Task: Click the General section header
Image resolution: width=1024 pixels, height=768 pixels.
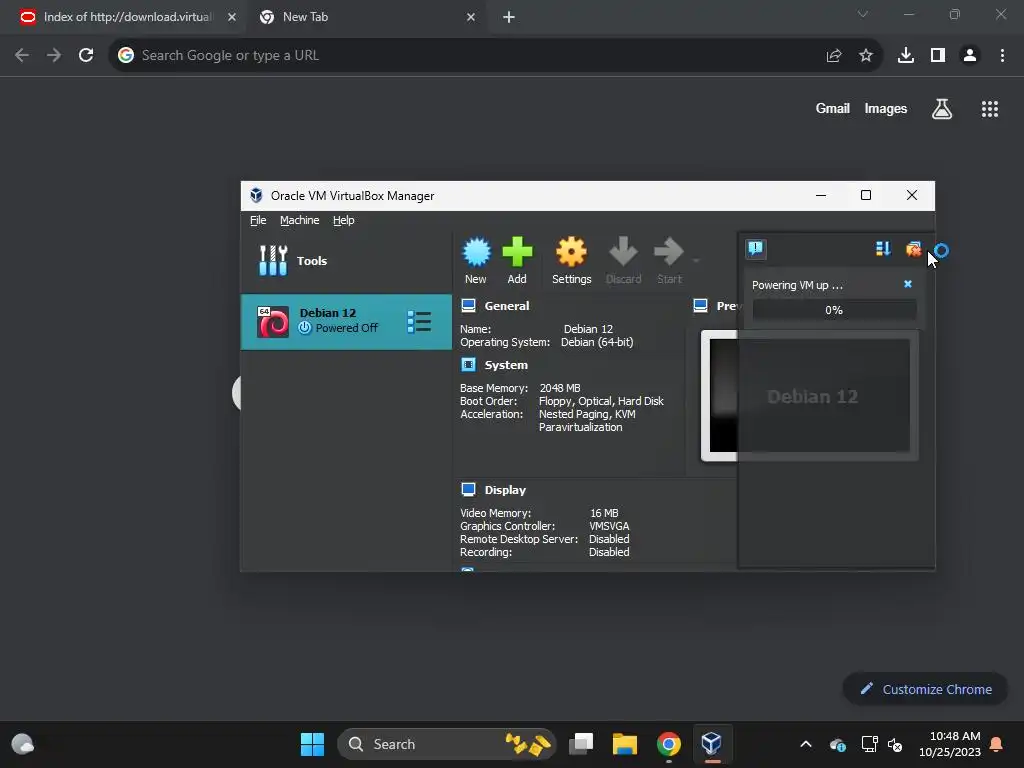Action: click(507, 306)
